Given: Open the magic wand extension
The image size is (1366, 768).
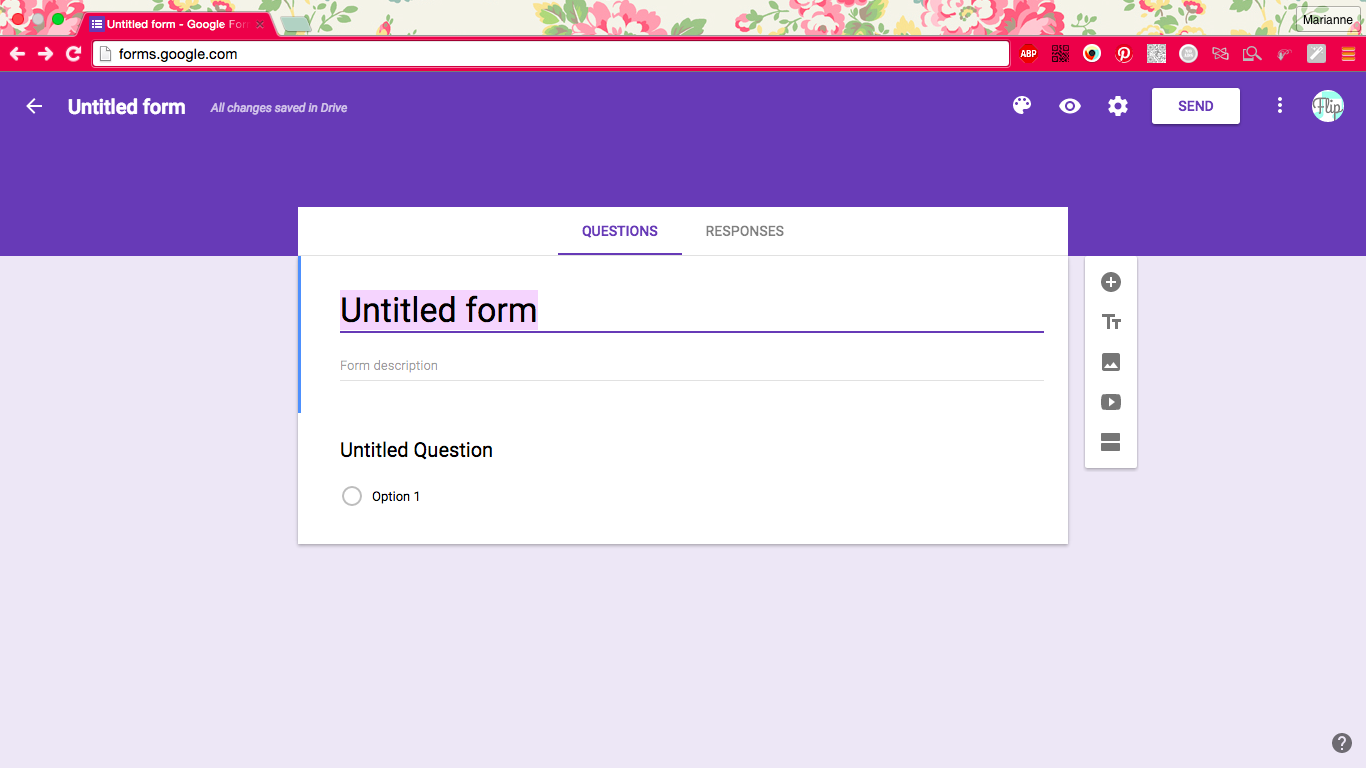Looking at the screenshot, I should (1316, 54).
